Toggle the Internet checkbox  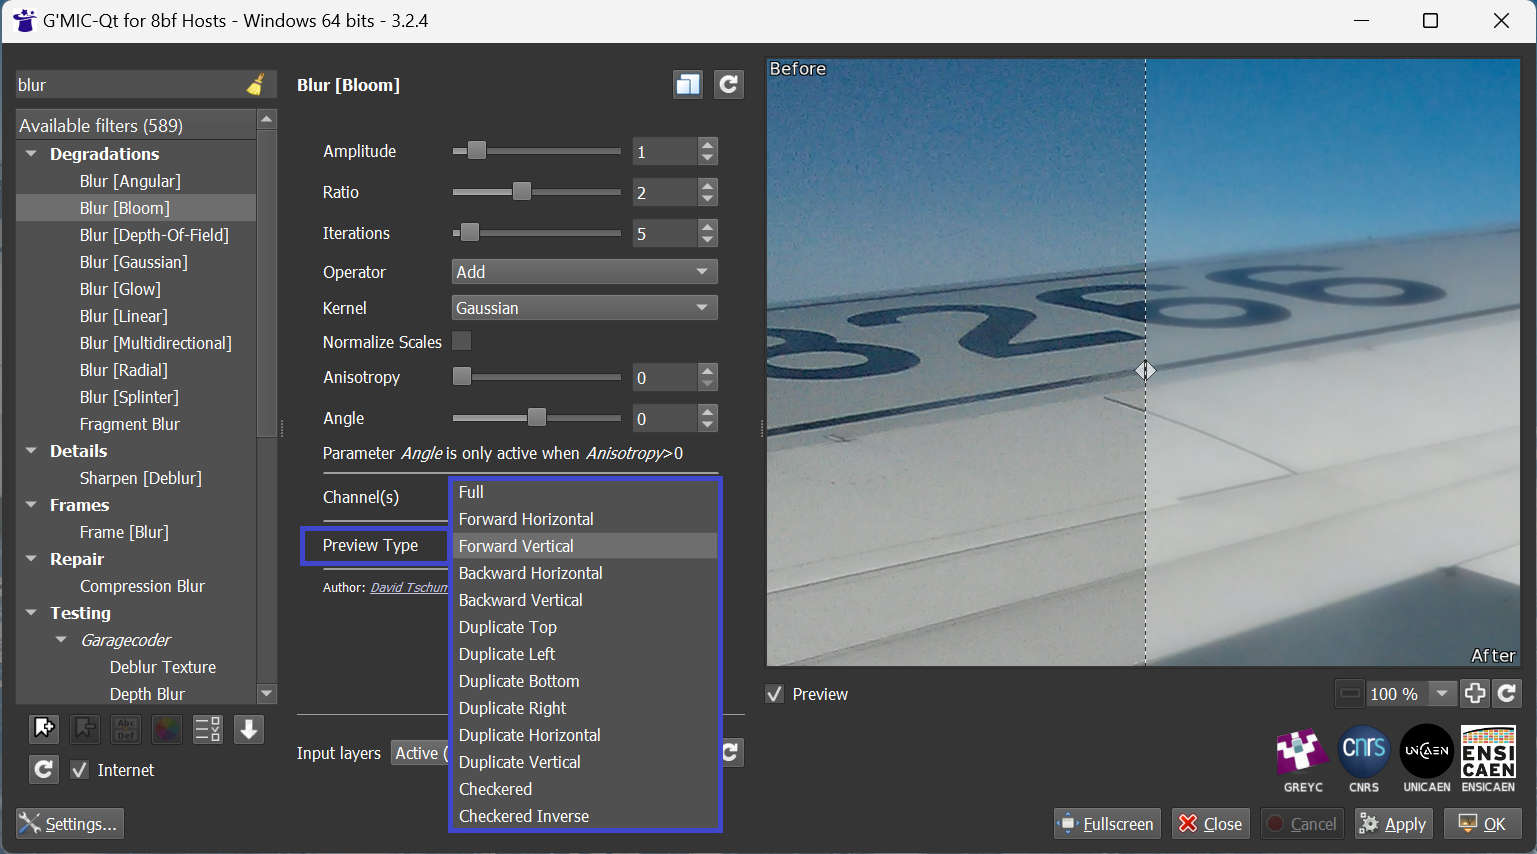pyautogui.click(x=80, y=770)
